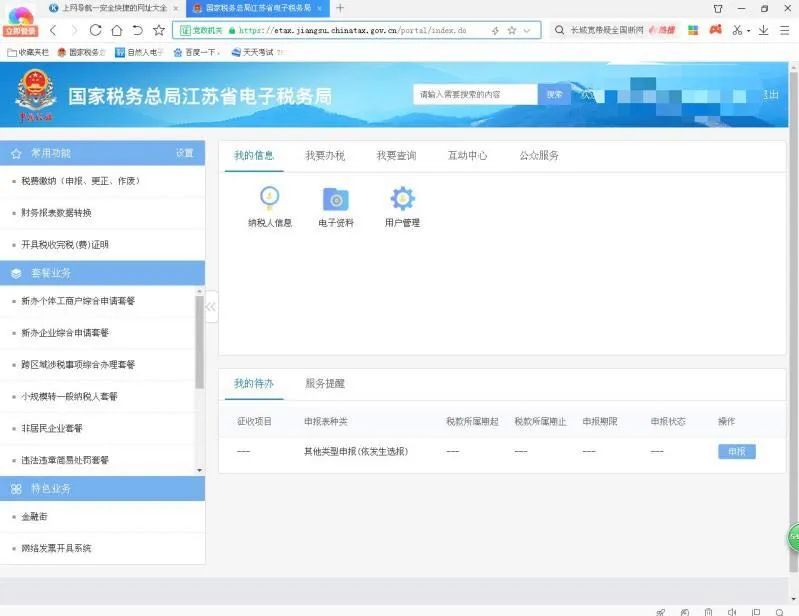Click the 常用功能 section header
The width and height of the screenshot is (799, 616).
coord(102,153)
